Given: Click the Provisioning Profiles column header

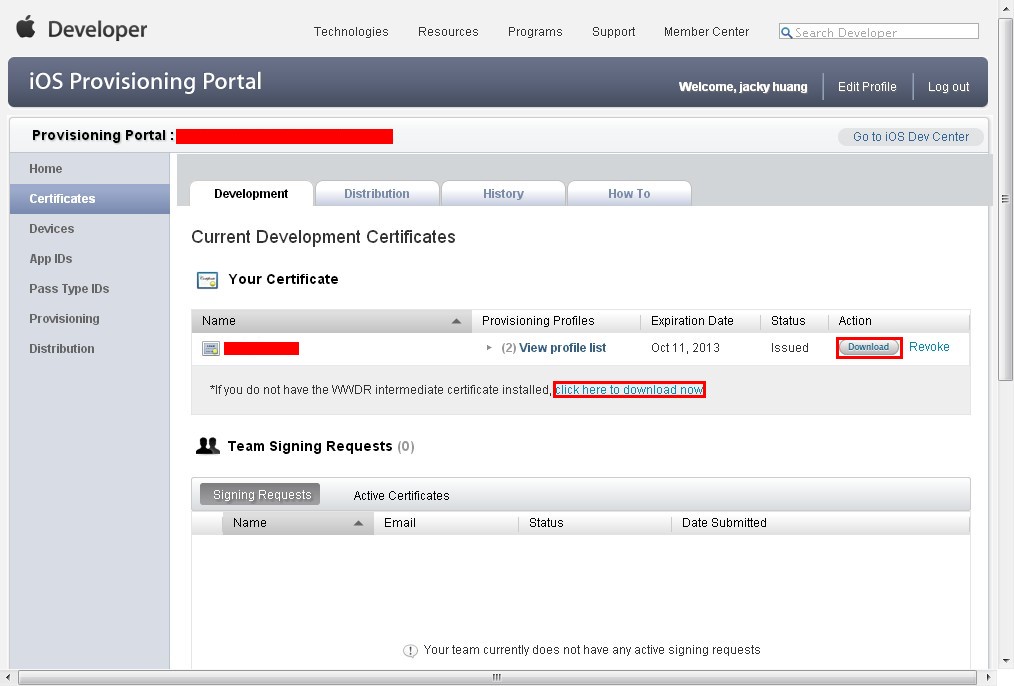Looking at the screenshot, I should 556,321.
